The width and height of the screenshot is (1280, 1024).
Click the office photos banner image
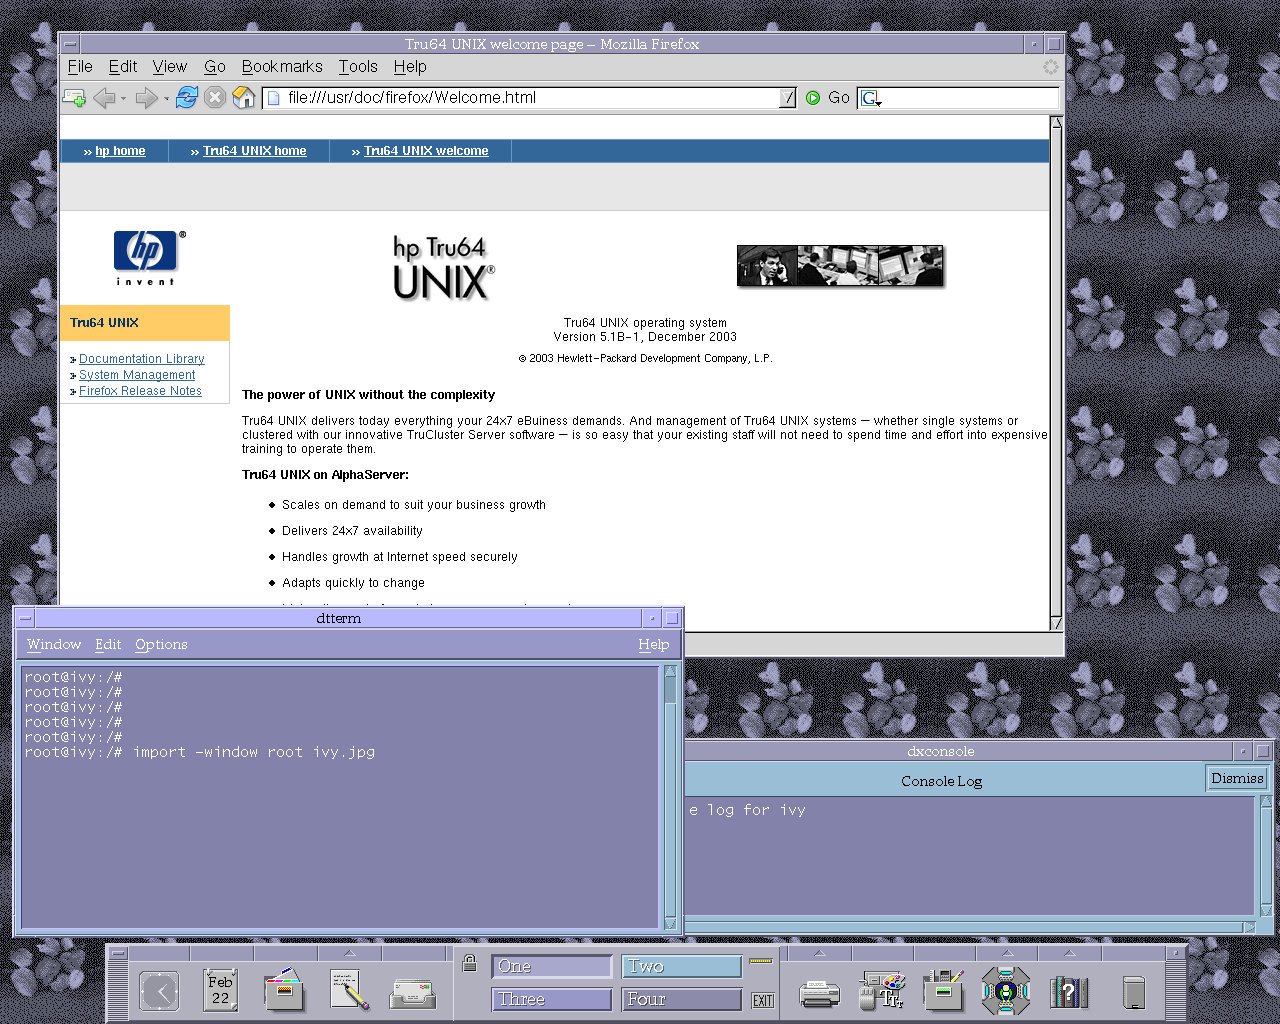840,266
